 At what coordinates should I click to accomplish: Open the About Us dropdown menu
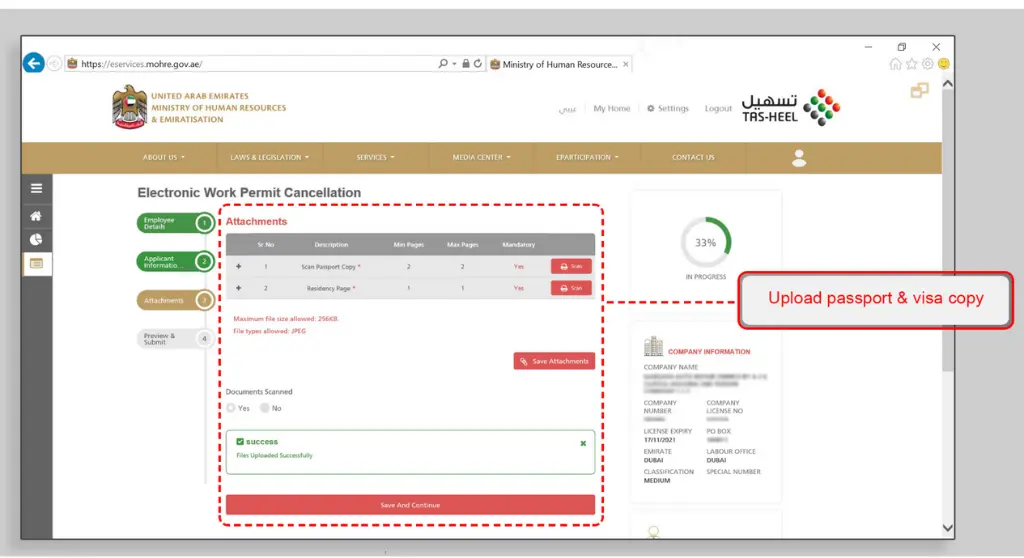coord(164,157)
